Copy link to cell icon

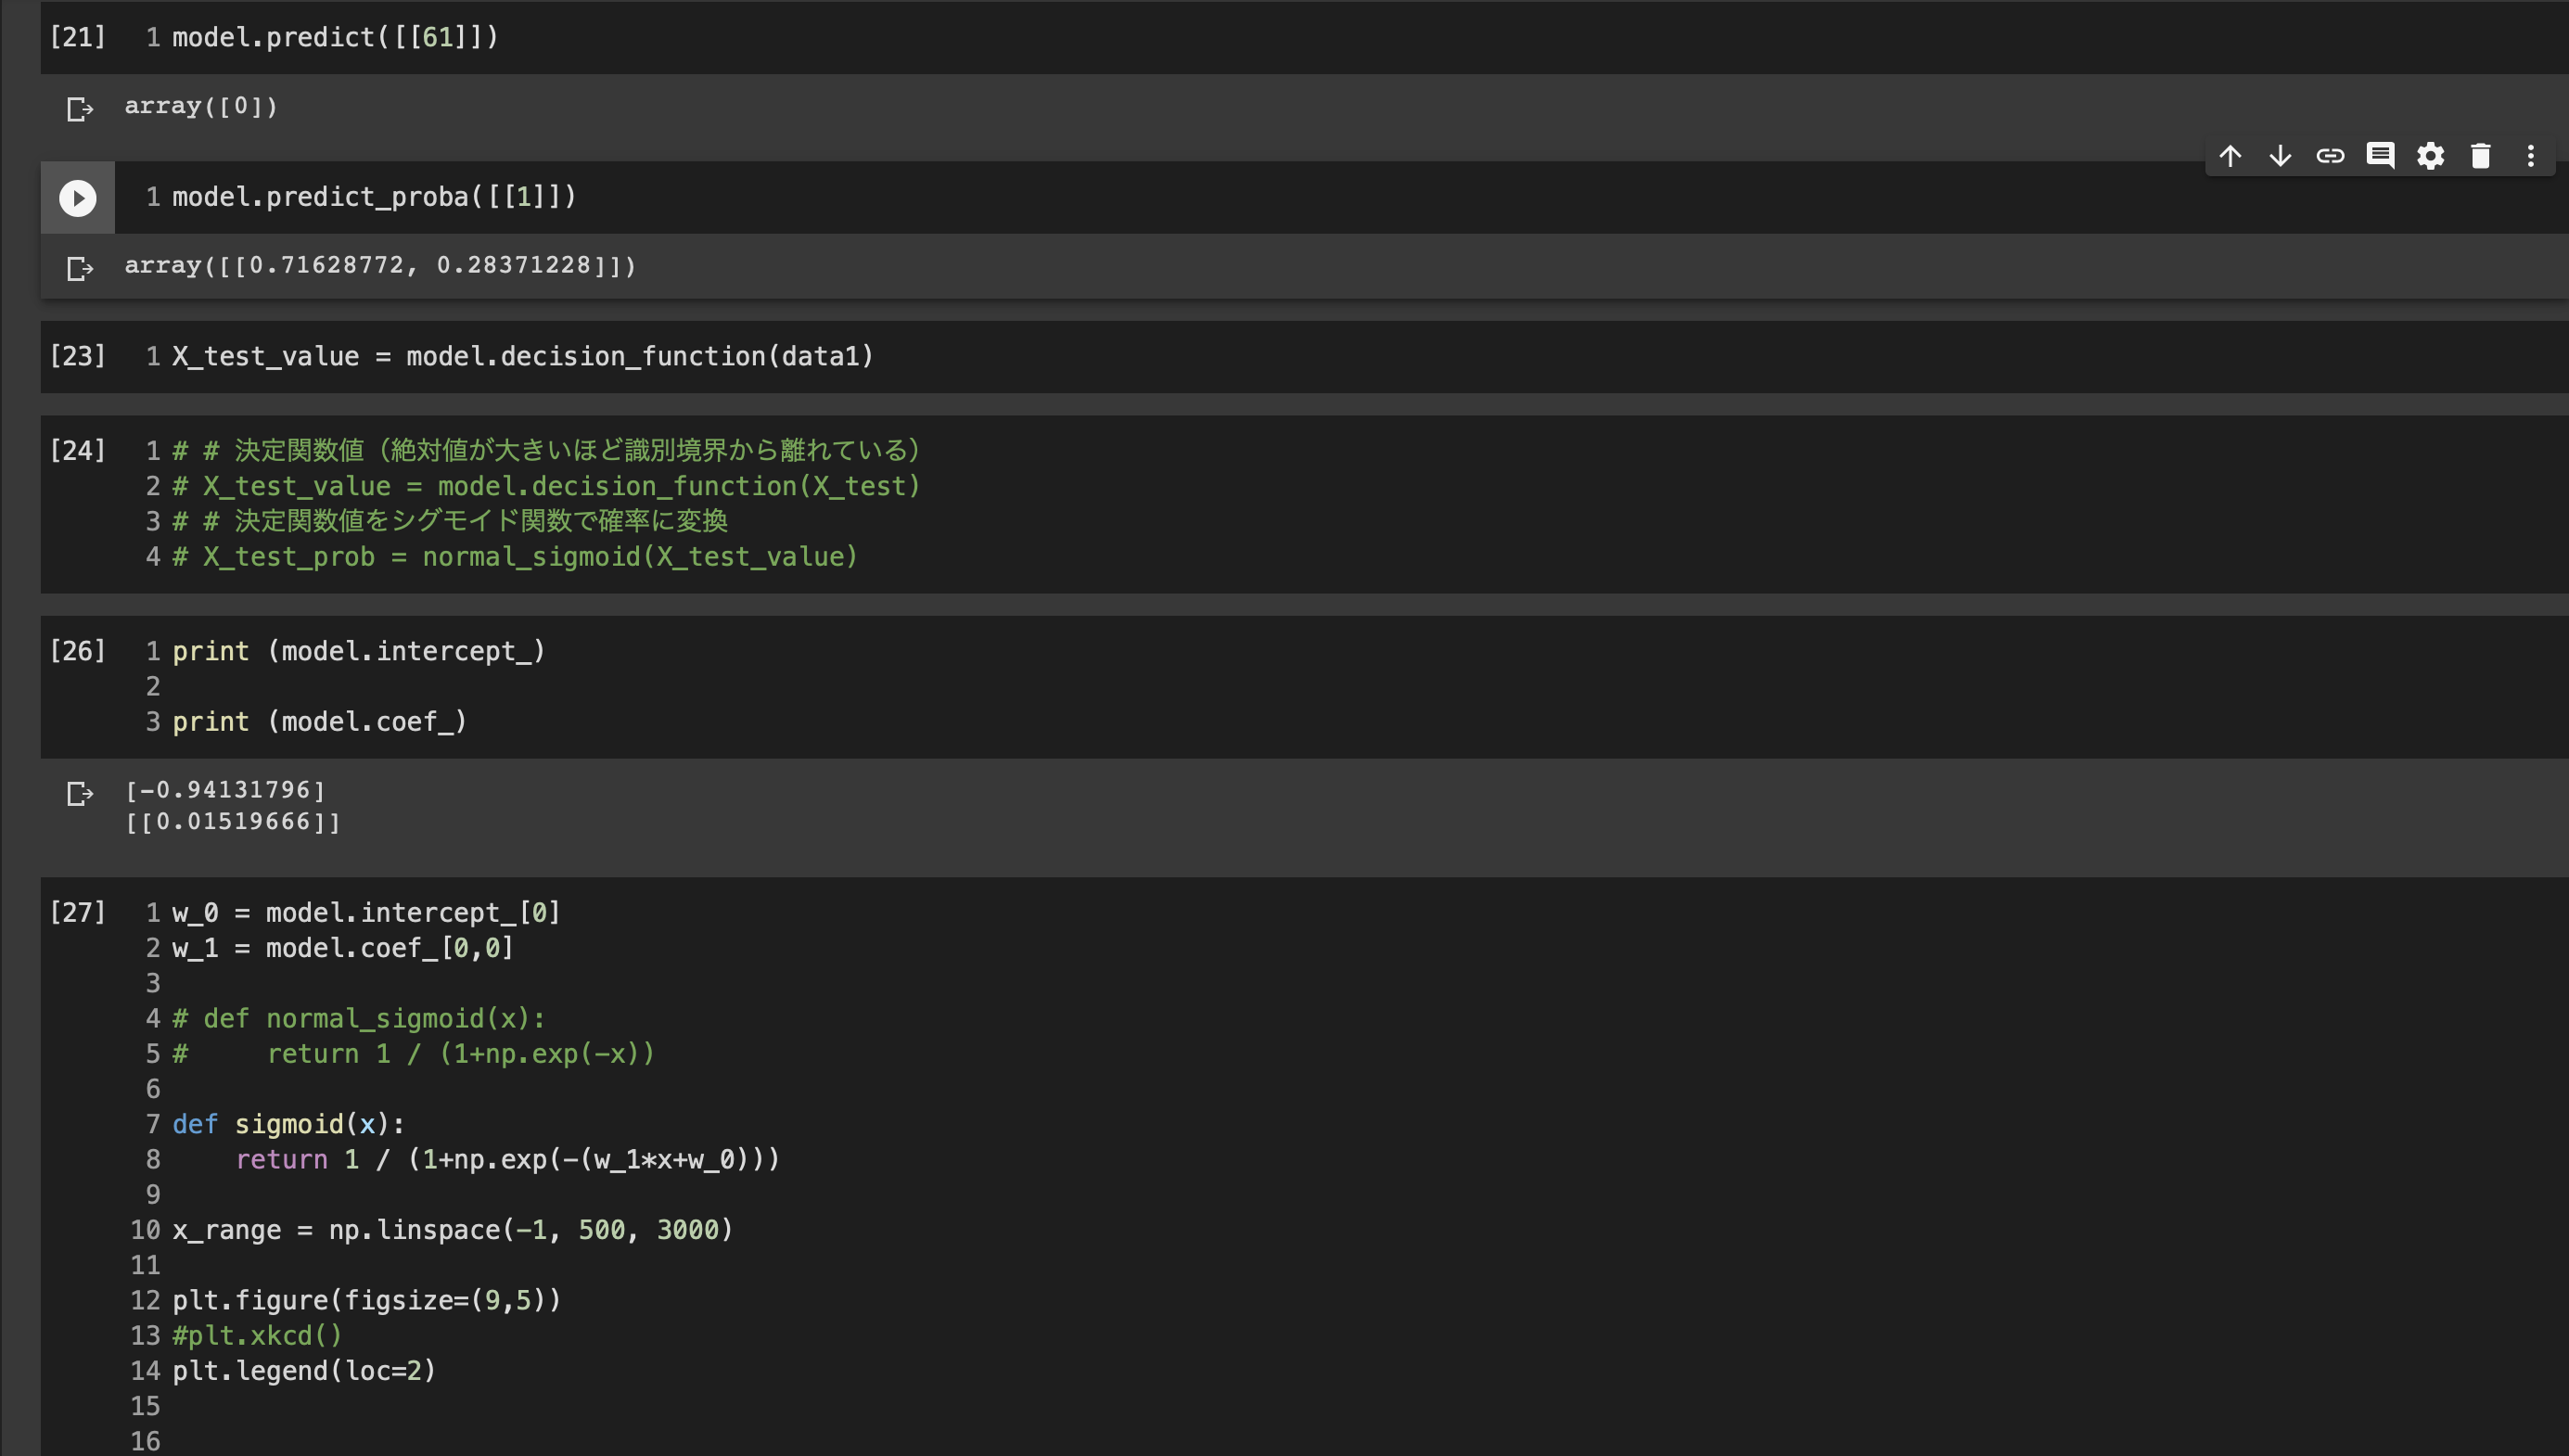(2330, 156)
